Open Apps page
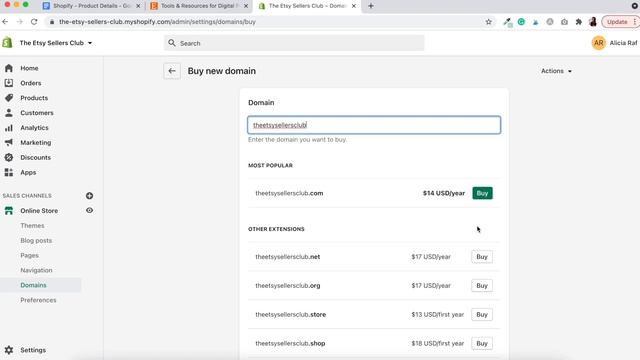The image size is (640, 360). (28, 172)
